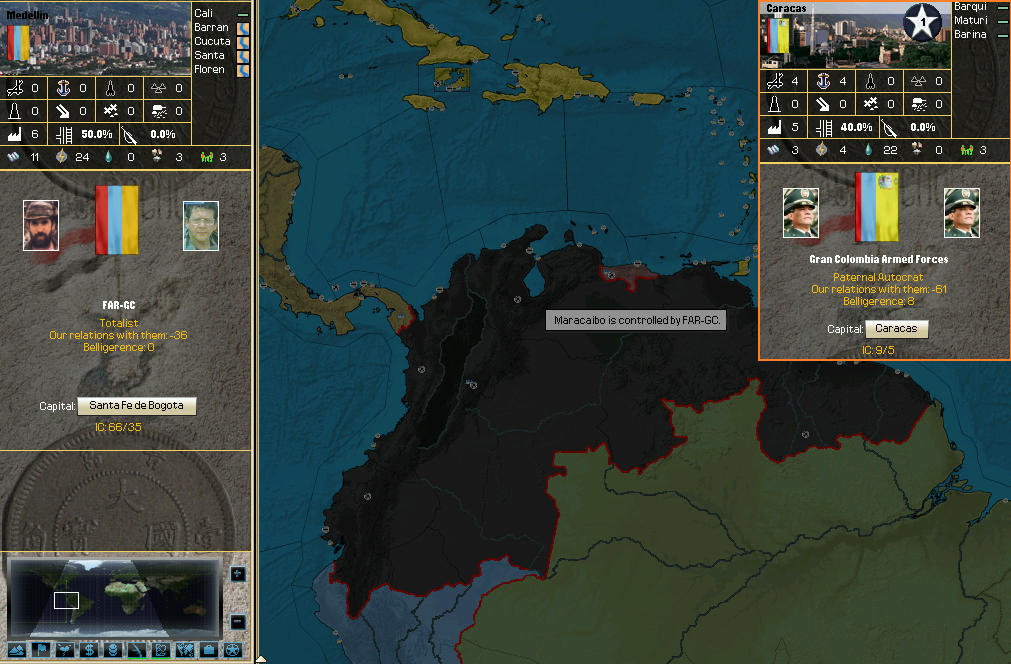Zoom out with minimap minus button
This screenshot has height=664, width=1011.
click(237, 621)
